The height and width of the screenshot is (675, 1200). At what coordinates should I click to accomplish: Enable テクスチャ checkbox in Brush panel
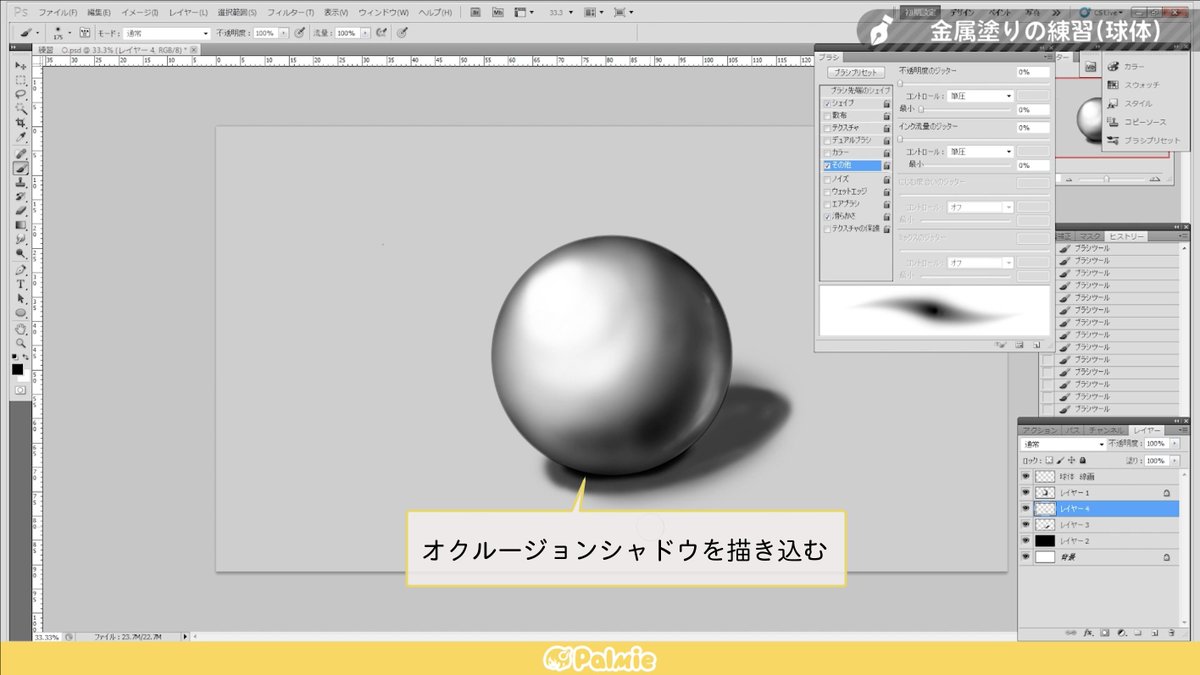[x=826, y=128]
